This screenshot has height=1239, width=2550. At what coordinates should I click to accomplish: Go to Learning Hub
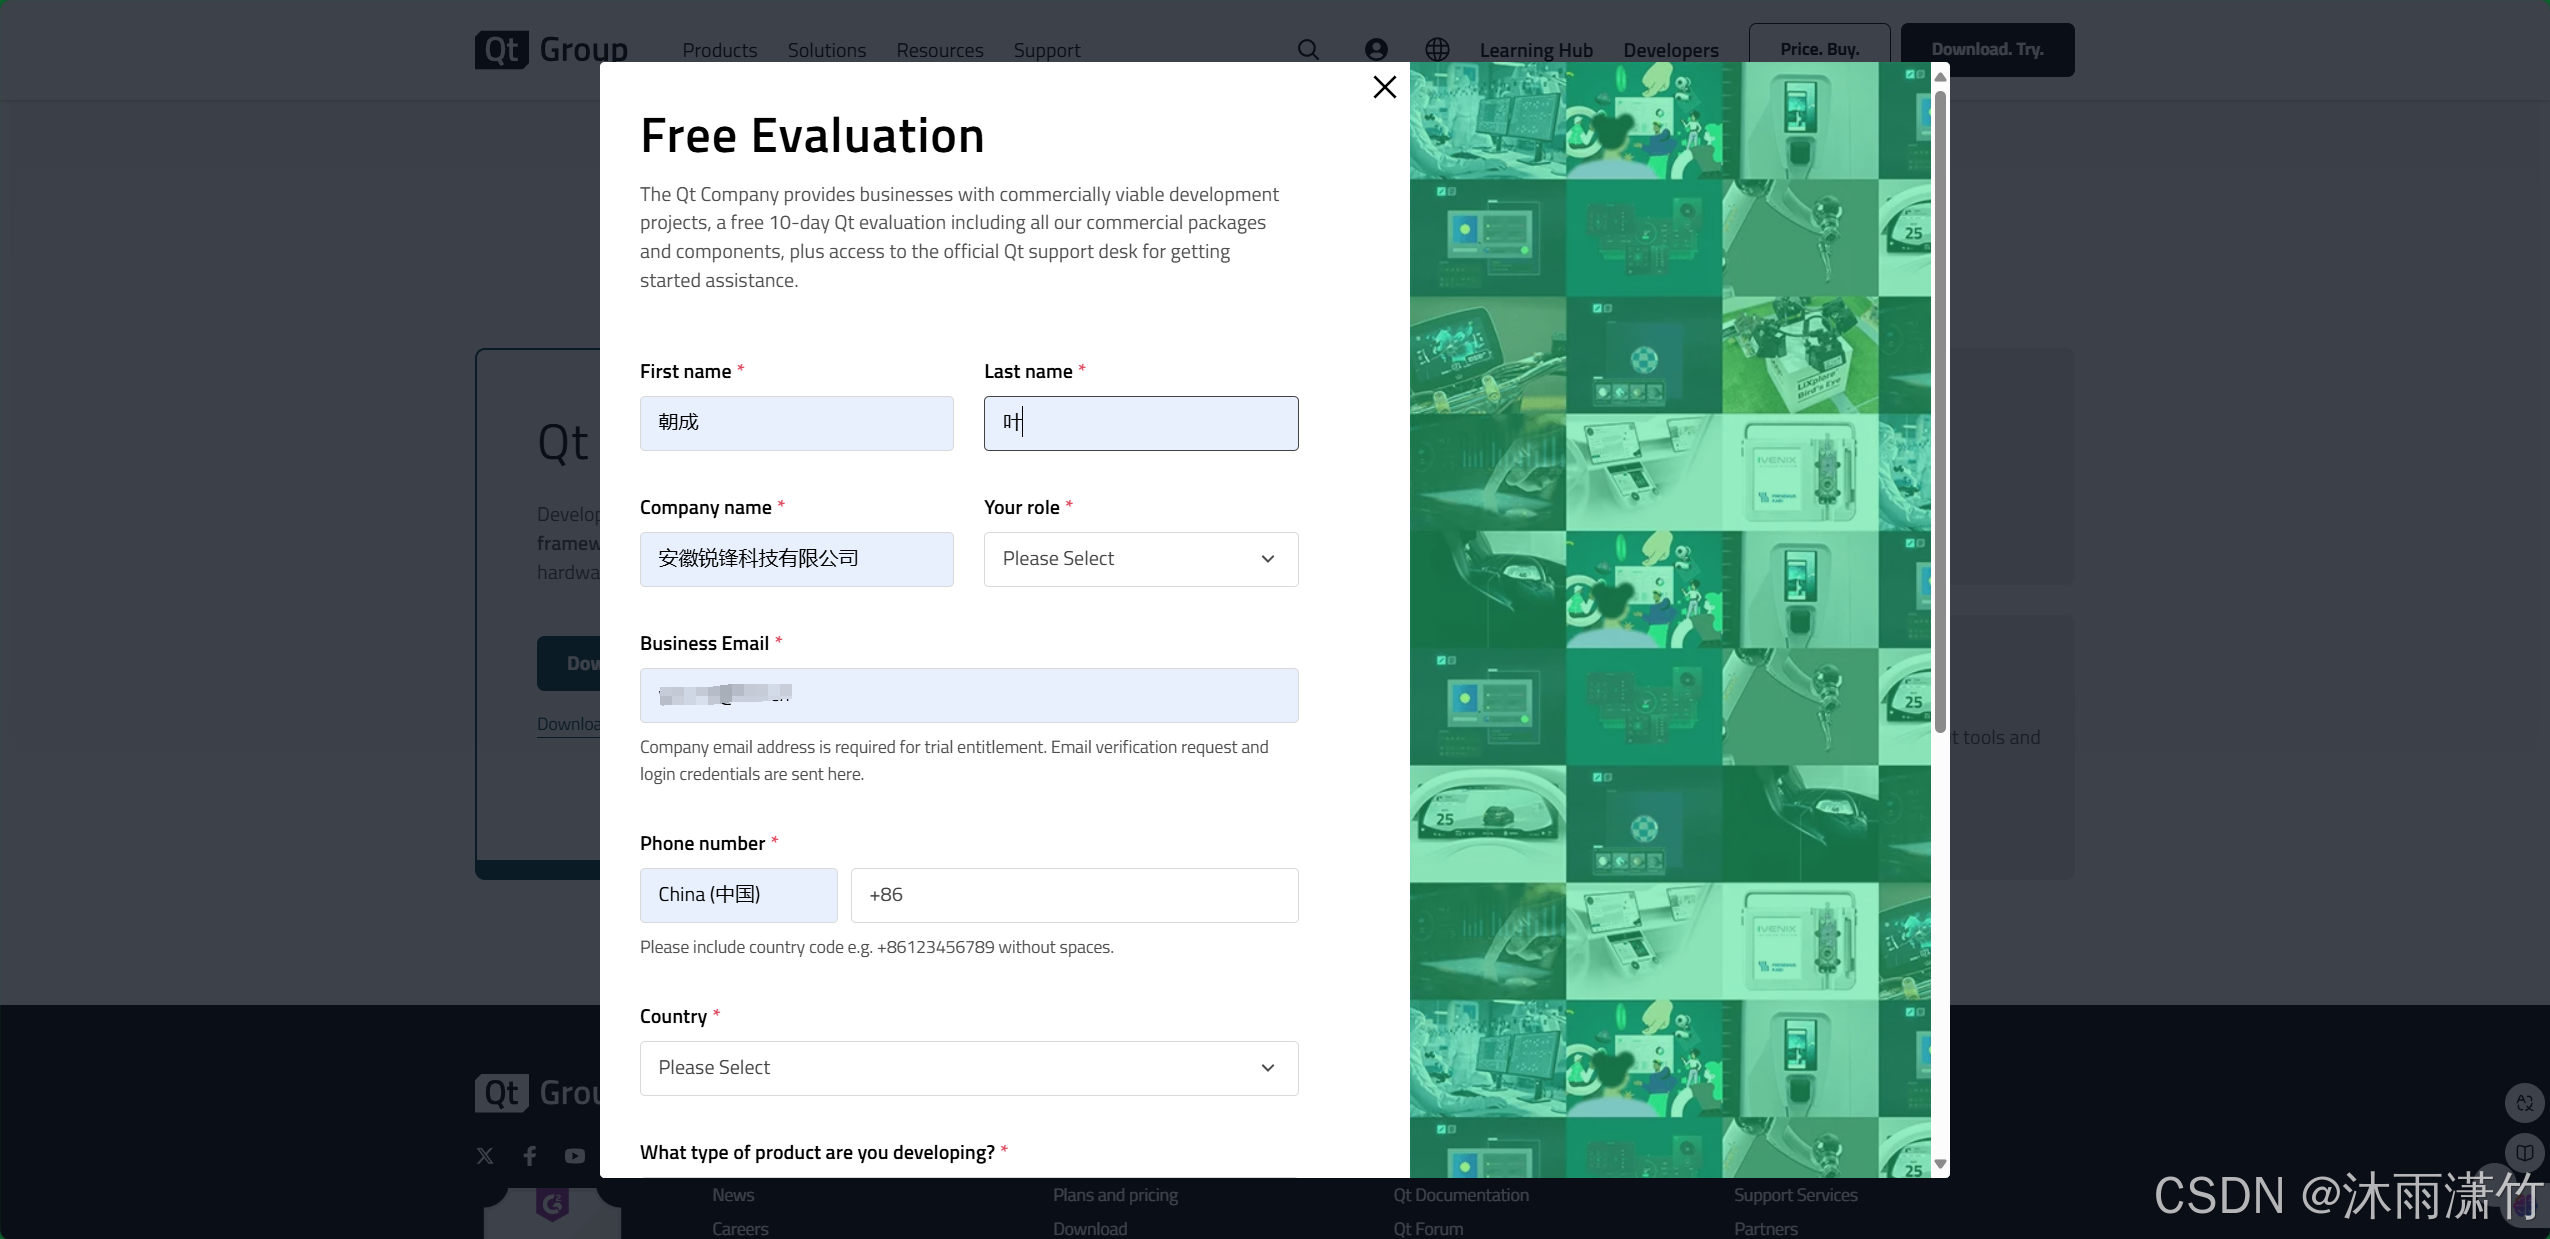(1536, 50)
